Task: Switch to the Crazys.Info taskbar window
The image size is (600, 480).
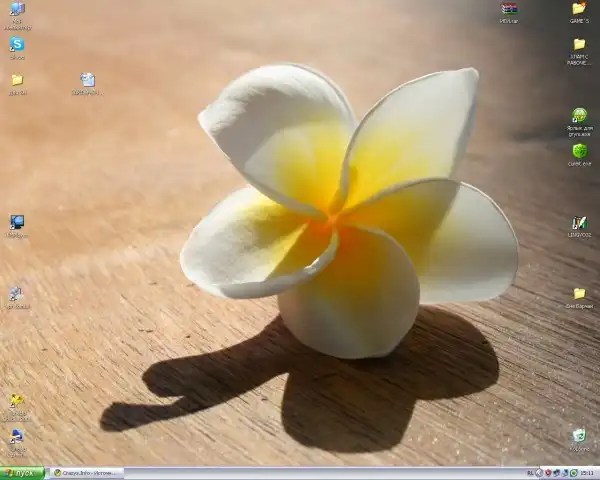Action: point(87,473)
